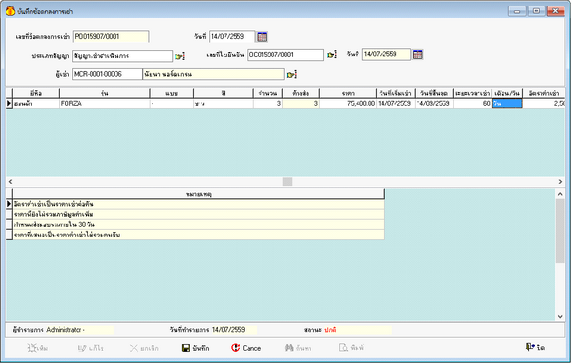The height and width of the screenshot is (364, 572).
Task: Click the รุ่น (model) column header
Action: point(105,93)
